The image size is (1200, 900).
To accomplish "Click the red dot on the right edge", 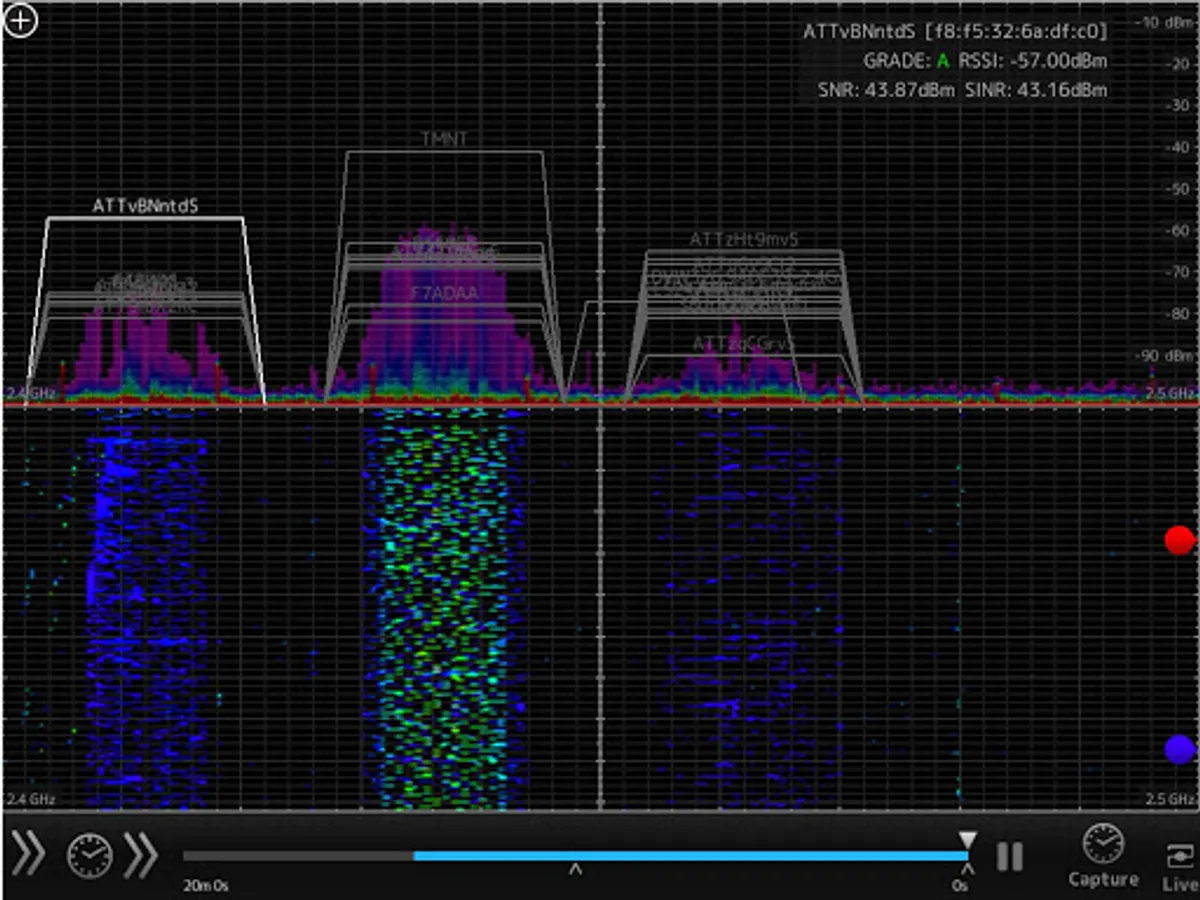I will [x=1180, y=540].
